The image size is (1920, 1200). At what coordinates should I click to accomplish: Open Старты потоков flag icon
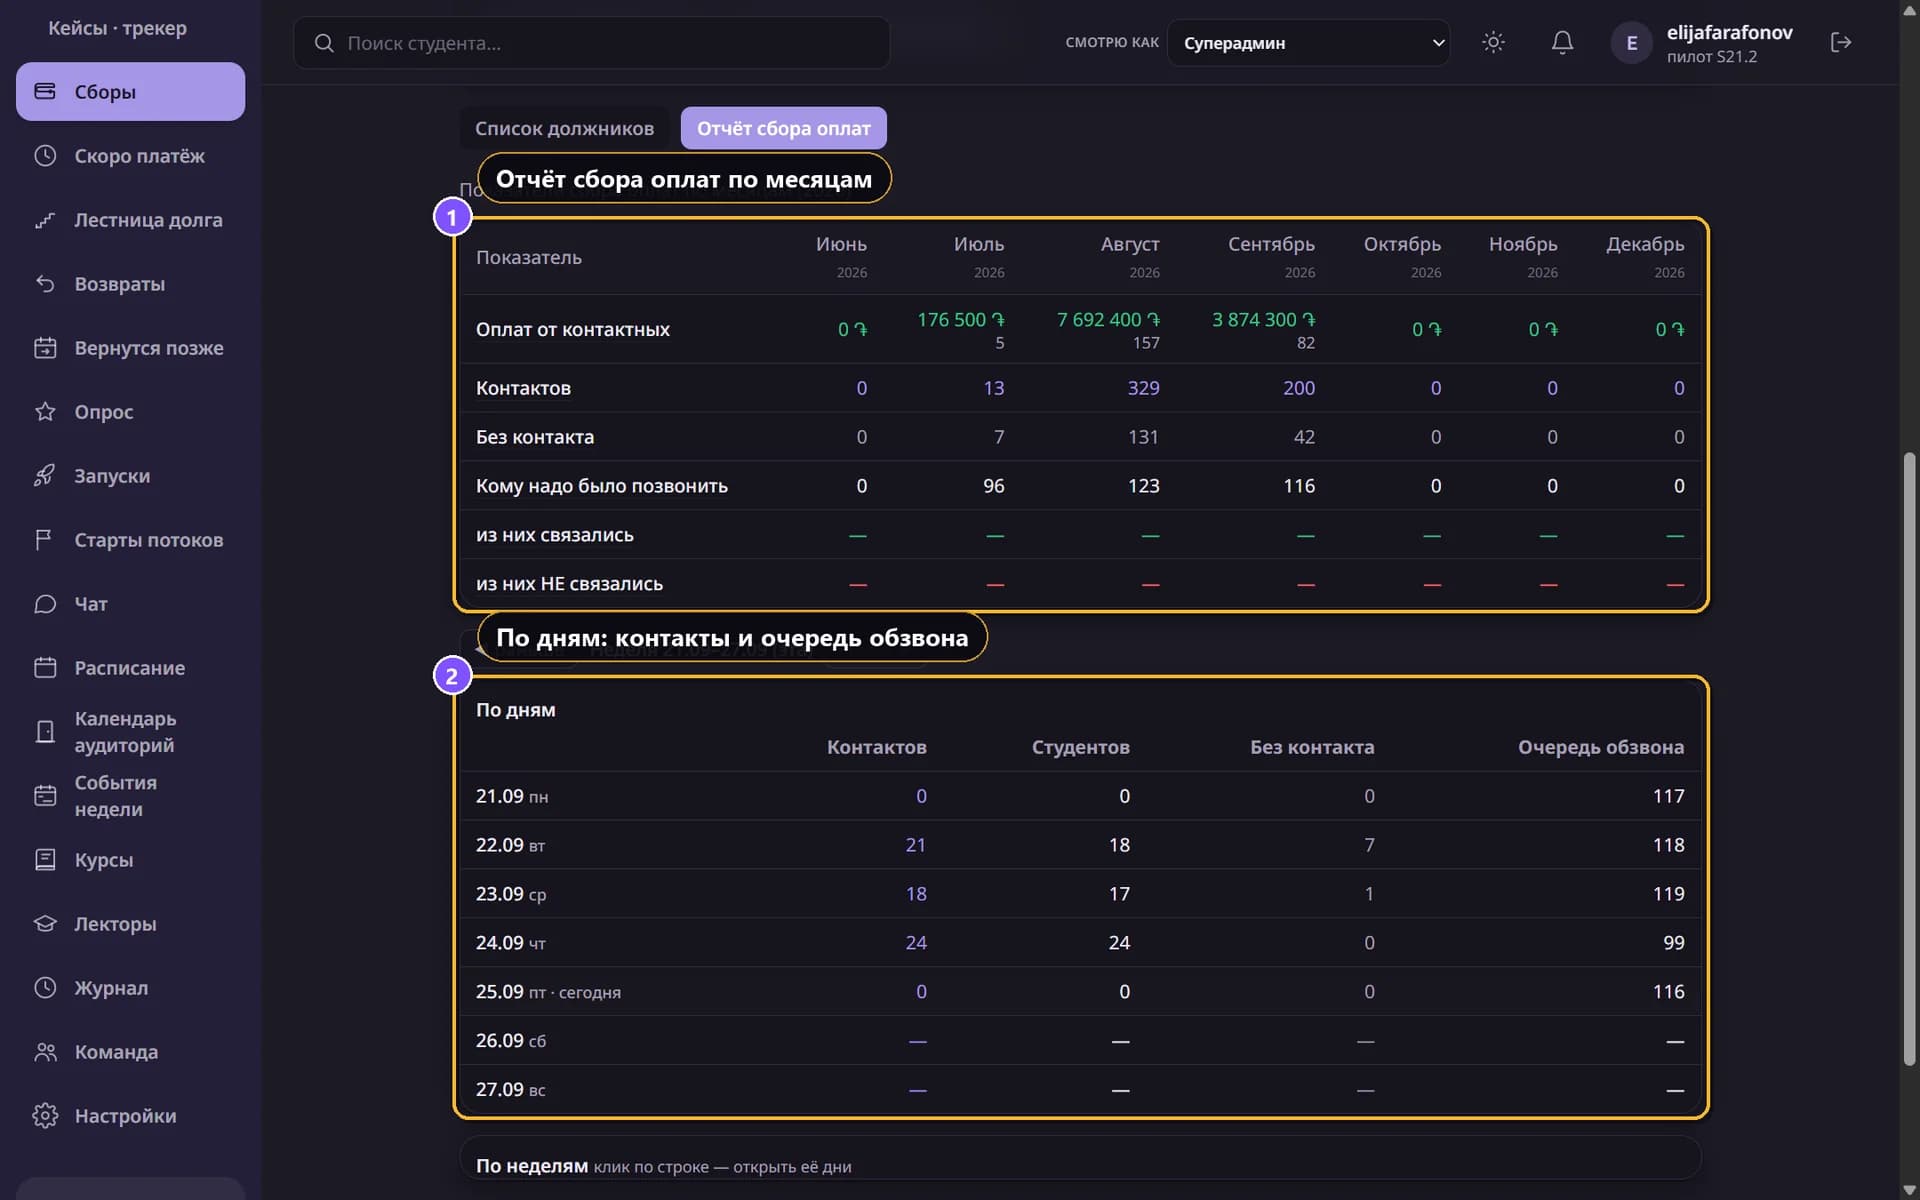coord(45,539)
